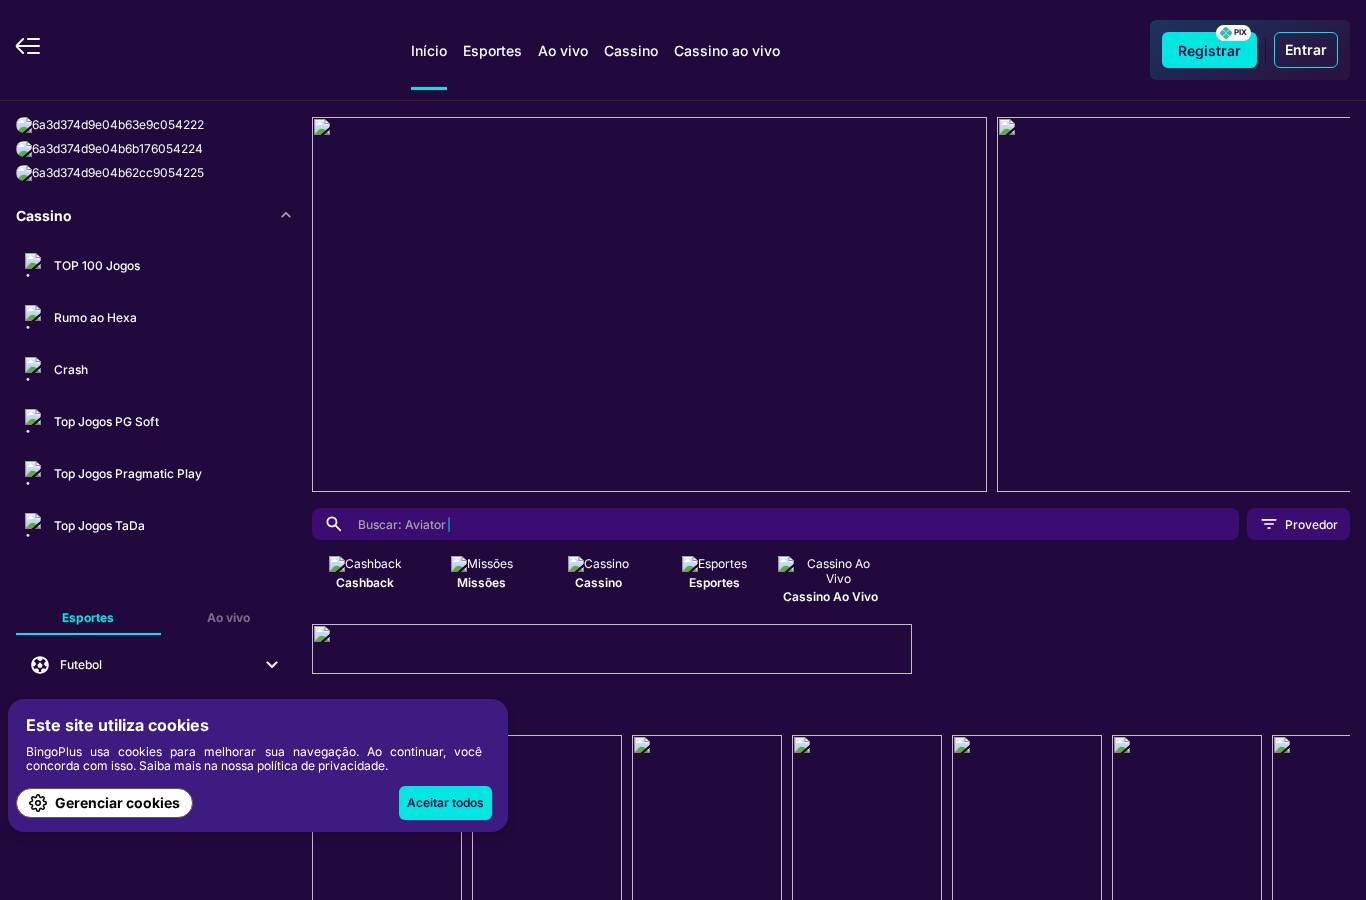Focus the Buscar search field
The width and height of the screenshot is (1366, 900).
point(775,524)
